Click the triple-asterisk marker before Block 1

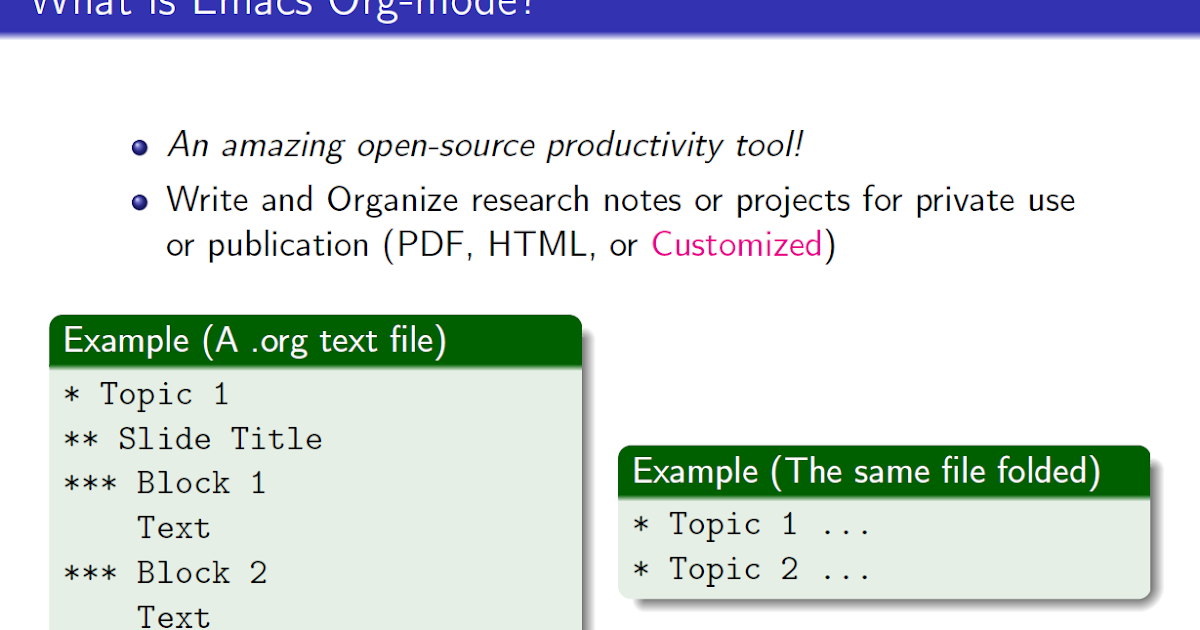tap(91, 484)
